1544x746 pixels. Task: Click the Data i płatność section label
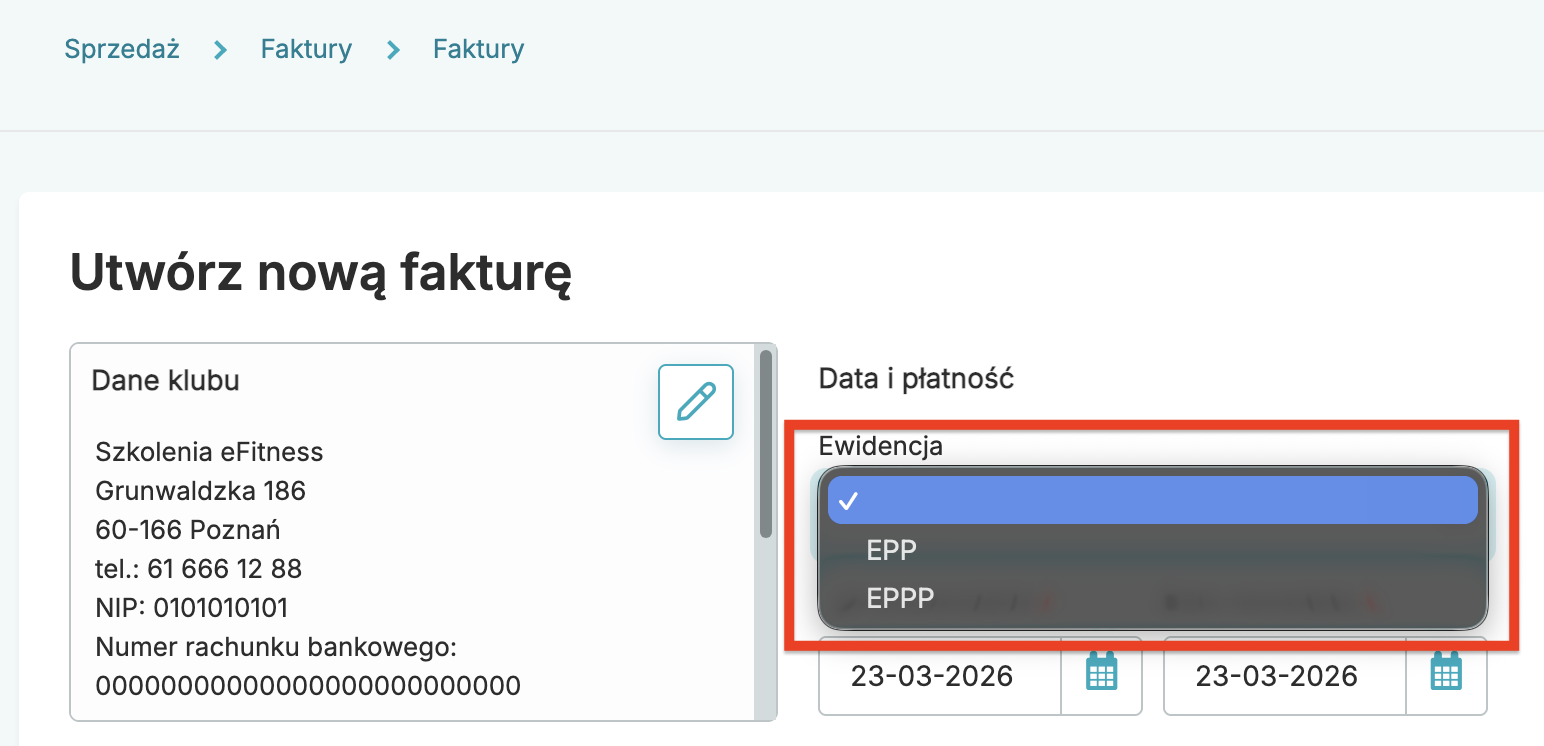[x=916, y=379]
